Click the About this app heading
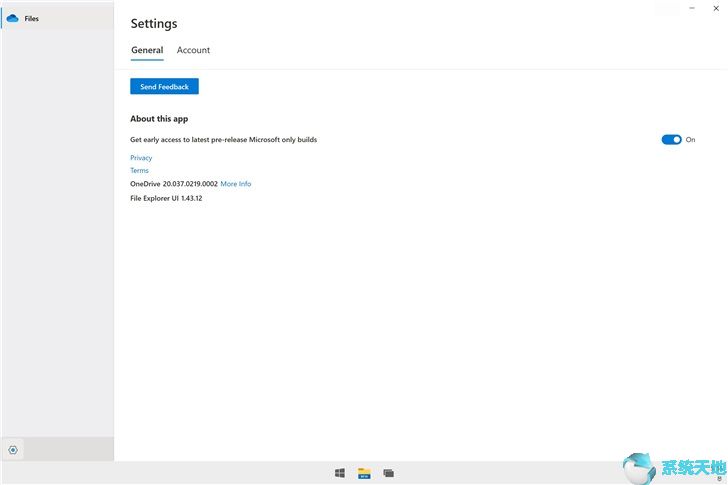 point(159,119)
